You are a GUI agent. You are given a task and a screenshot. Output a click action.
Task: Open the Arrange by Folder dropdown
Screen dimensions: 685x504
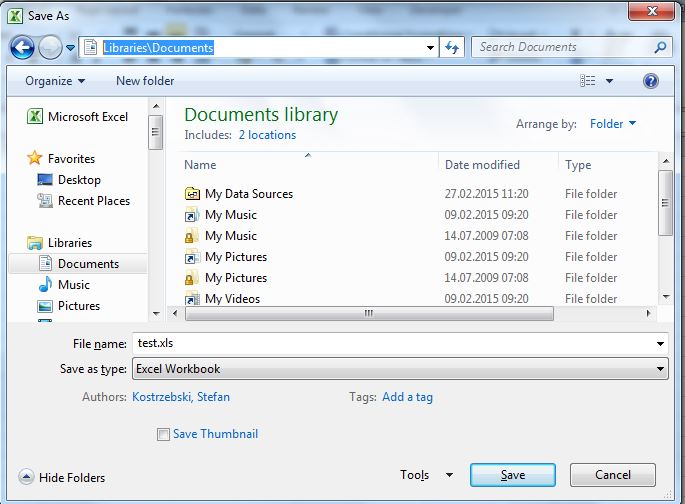coord(613,124)
